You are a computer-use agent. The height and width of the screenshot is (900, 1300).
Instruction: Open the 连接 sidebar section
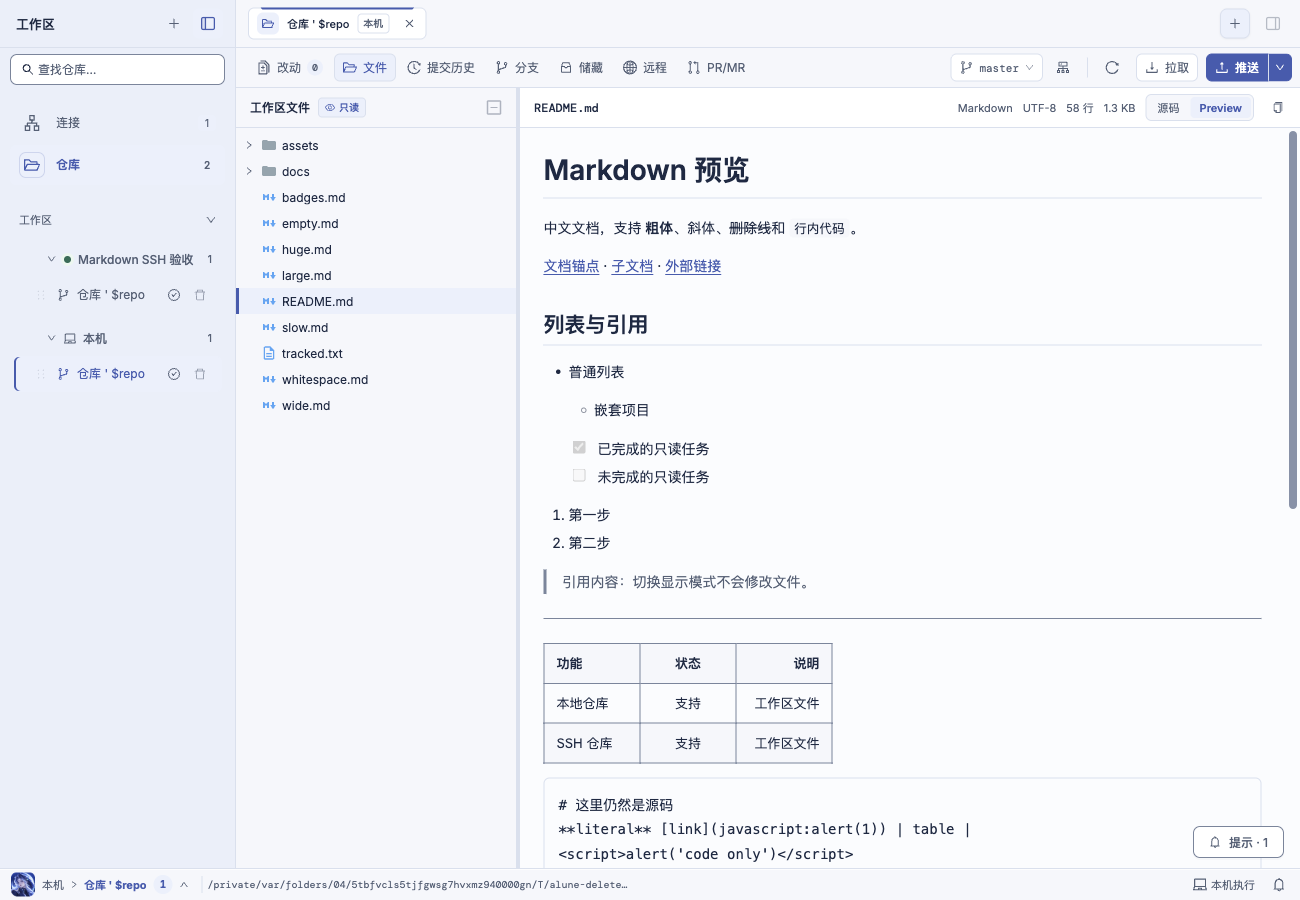click(117, 123)
